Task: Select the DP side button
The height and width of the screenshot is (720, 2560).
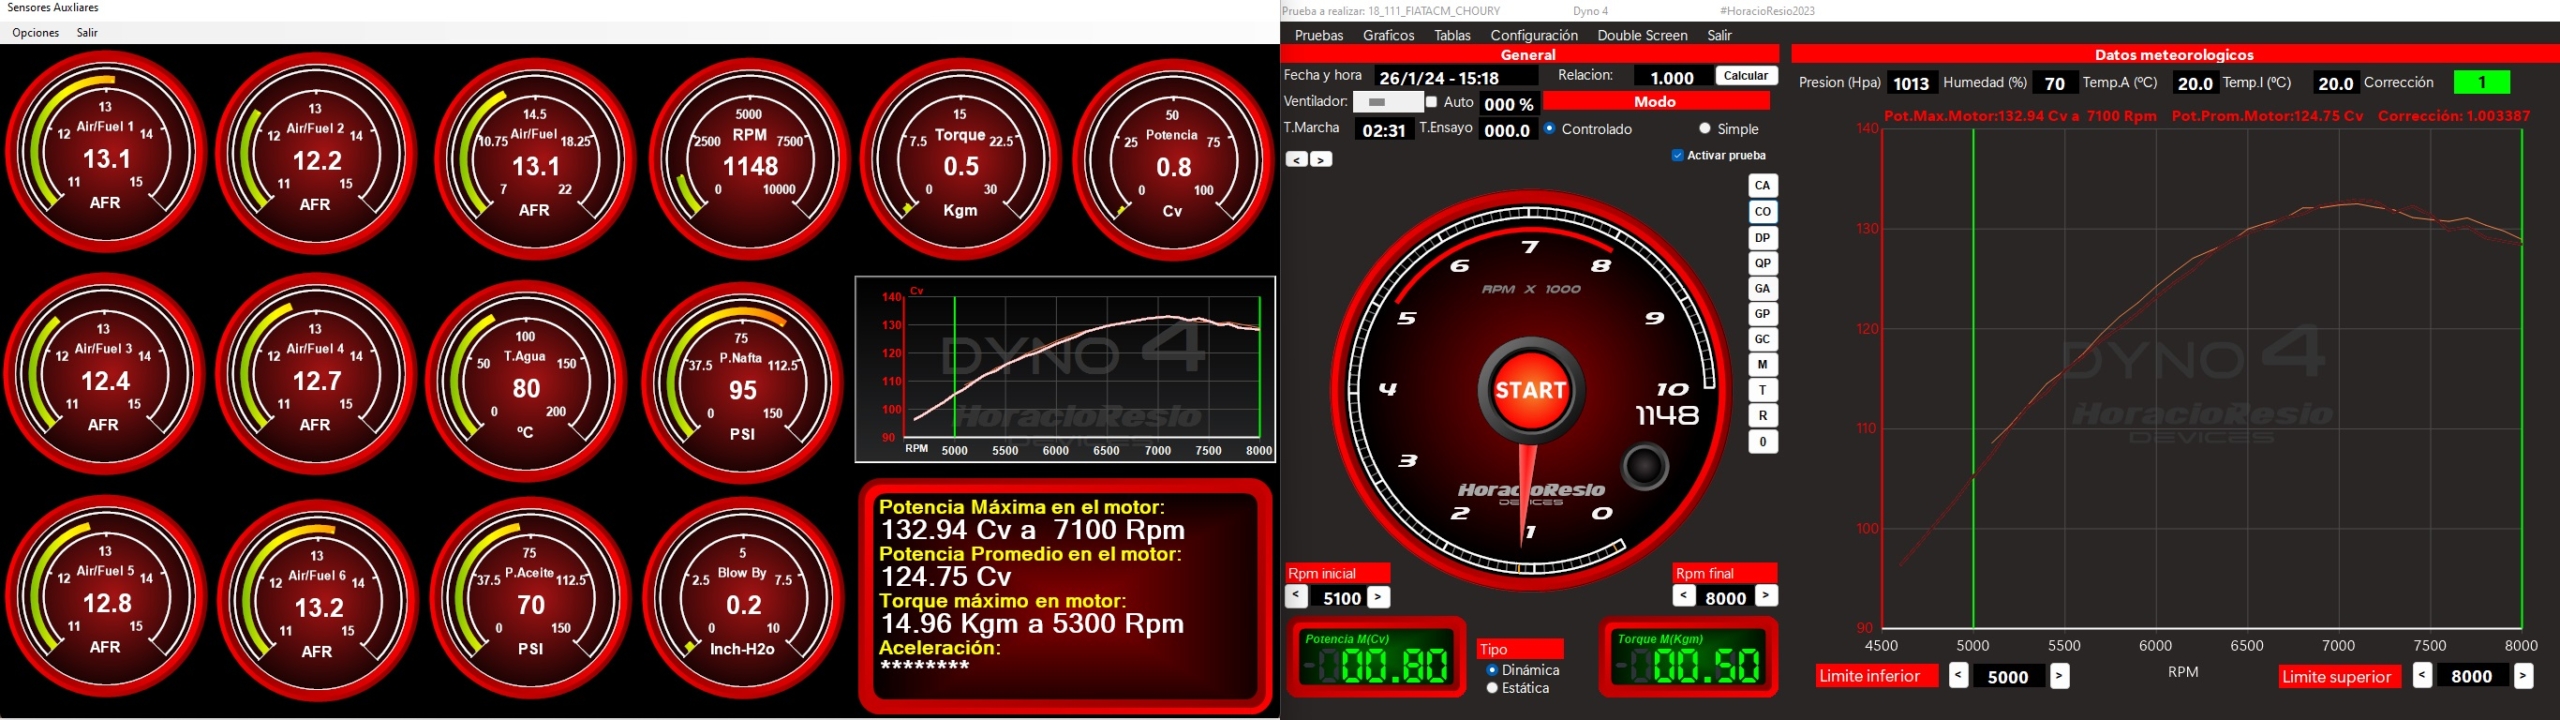Action: 1762,238
